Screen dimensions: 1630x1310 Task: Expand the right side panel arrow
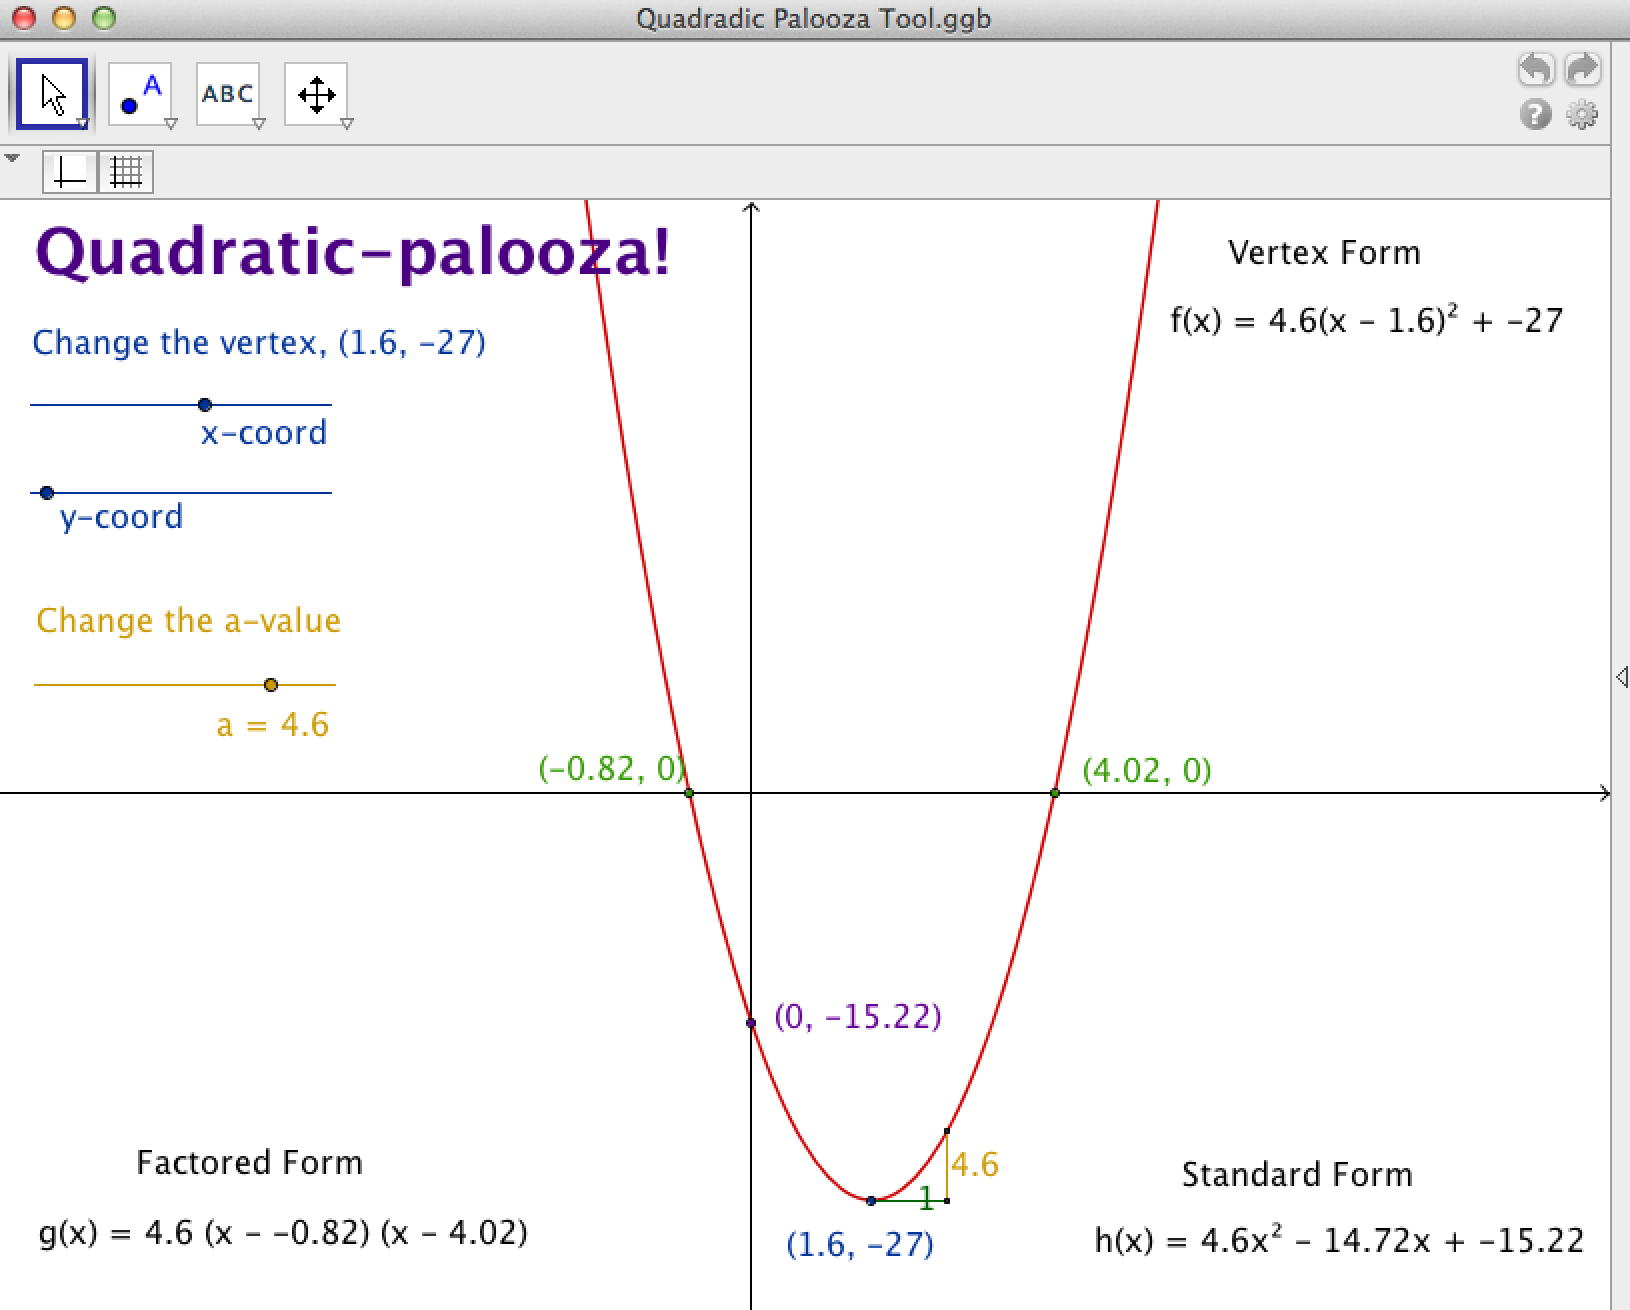pos(1621,678)
